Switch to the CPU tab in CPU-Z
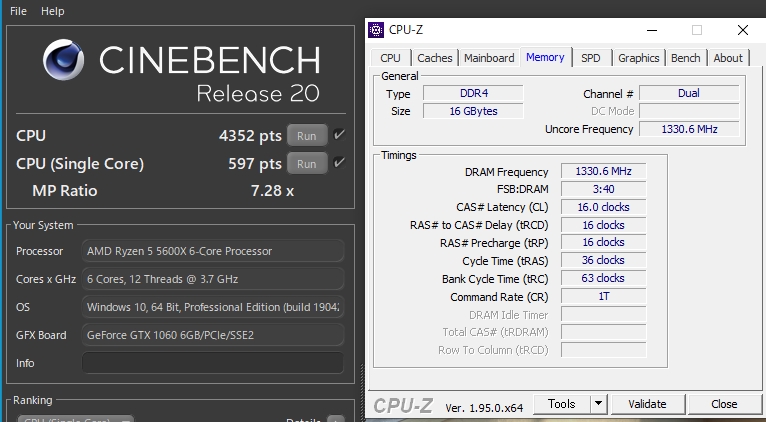Image resolution: width=766 pixels, height=422 pixels. (x=390, y=58)
